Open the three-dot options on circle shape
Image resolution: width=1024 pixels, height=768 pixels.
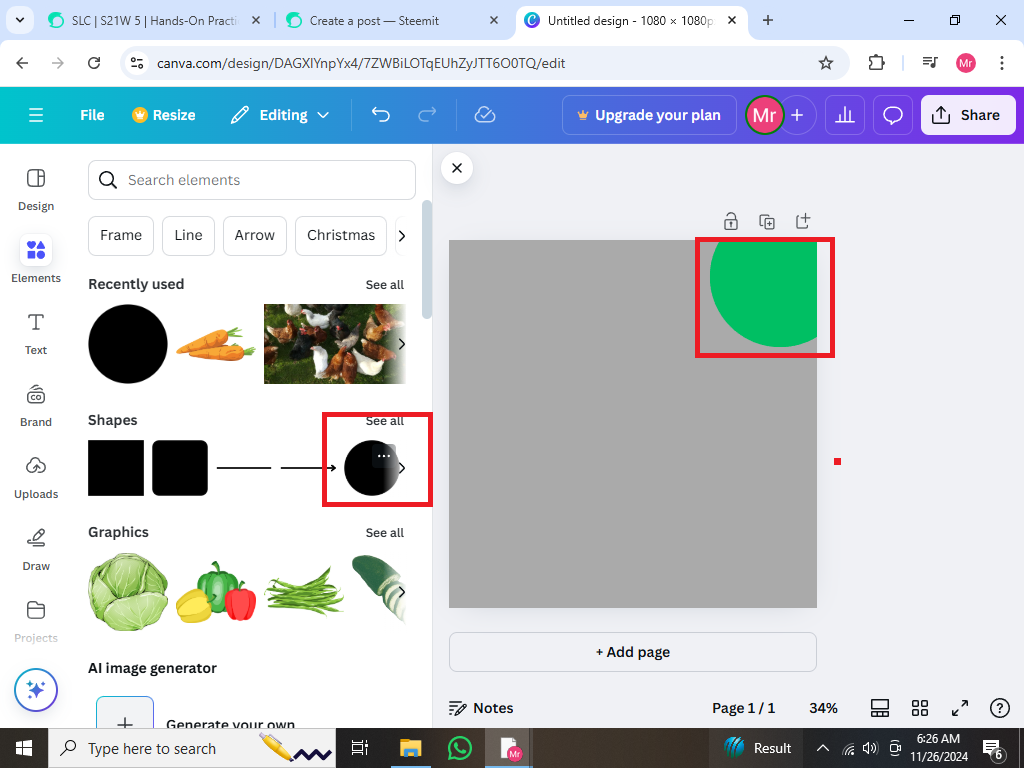(x=384, y=455)
